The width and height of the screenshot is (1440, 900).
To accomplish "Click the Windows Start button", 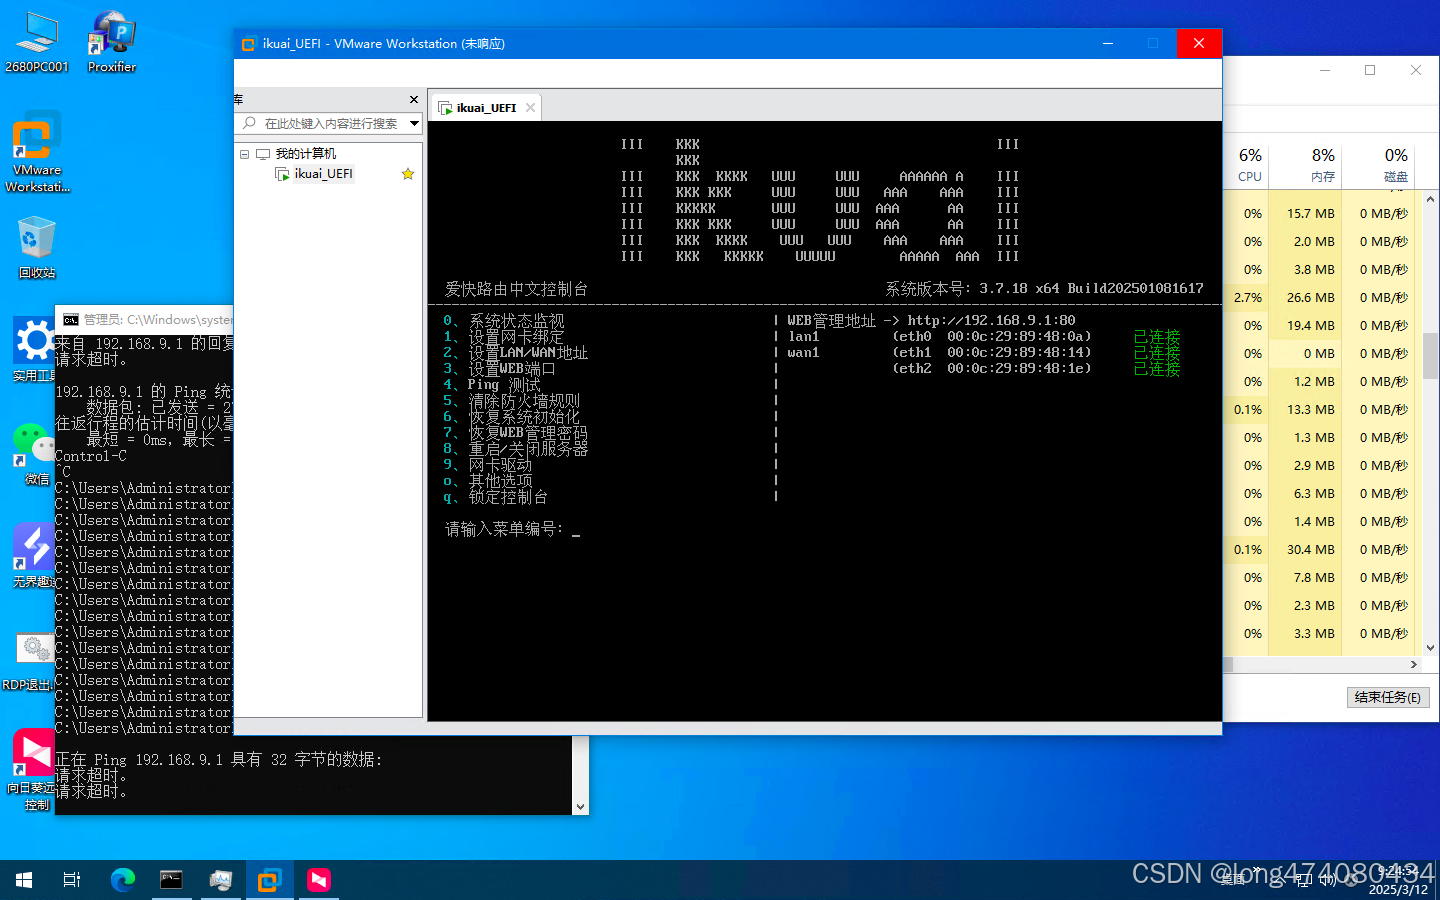I will (24, 880).
